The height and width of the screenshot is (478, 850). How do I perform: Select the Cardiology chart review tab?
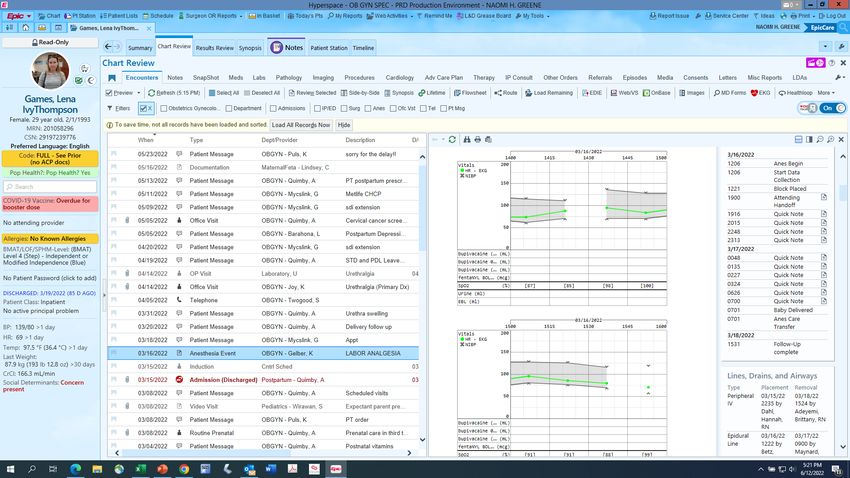tap(400, 77)
